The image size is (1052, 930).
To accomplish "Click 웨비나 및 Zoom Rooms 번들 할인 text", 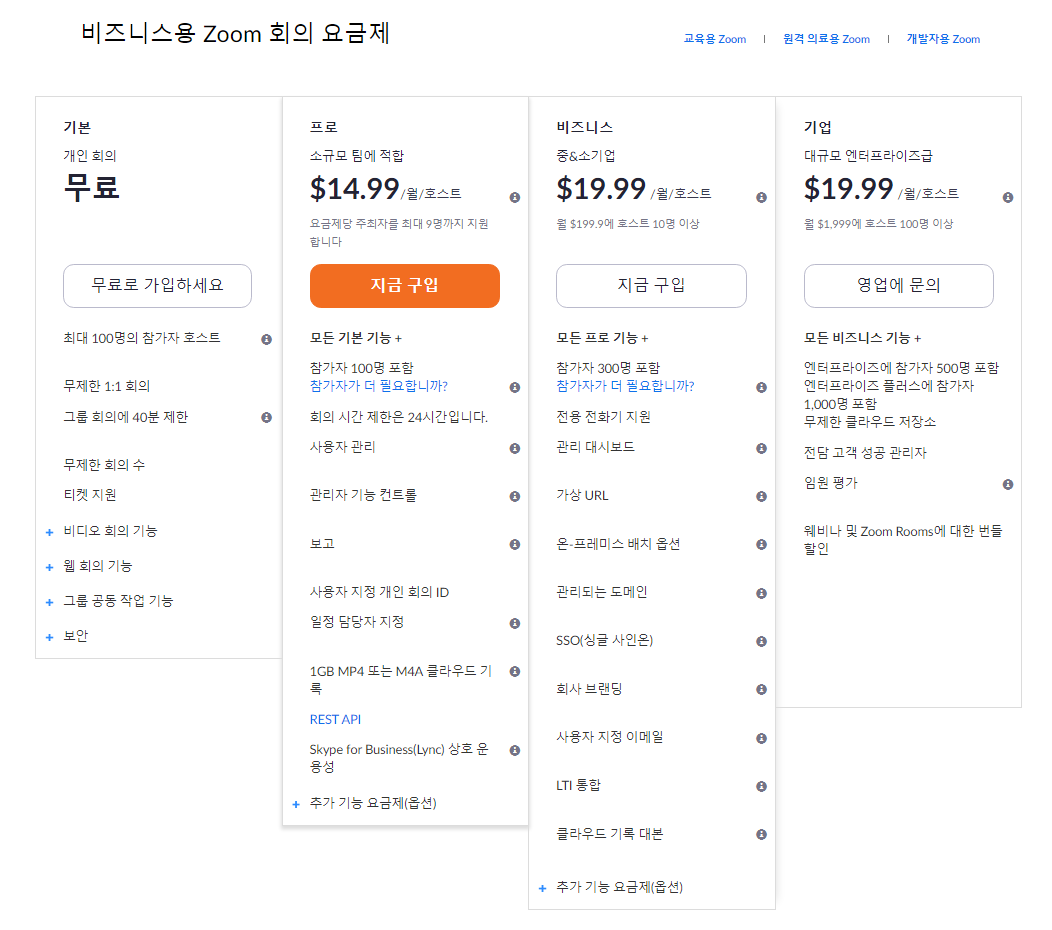I will (903, 539).
